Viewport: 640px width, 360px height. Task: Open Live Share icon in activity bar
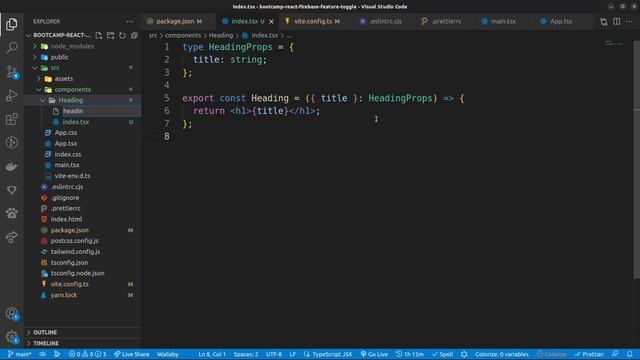(x=11, y=237)
